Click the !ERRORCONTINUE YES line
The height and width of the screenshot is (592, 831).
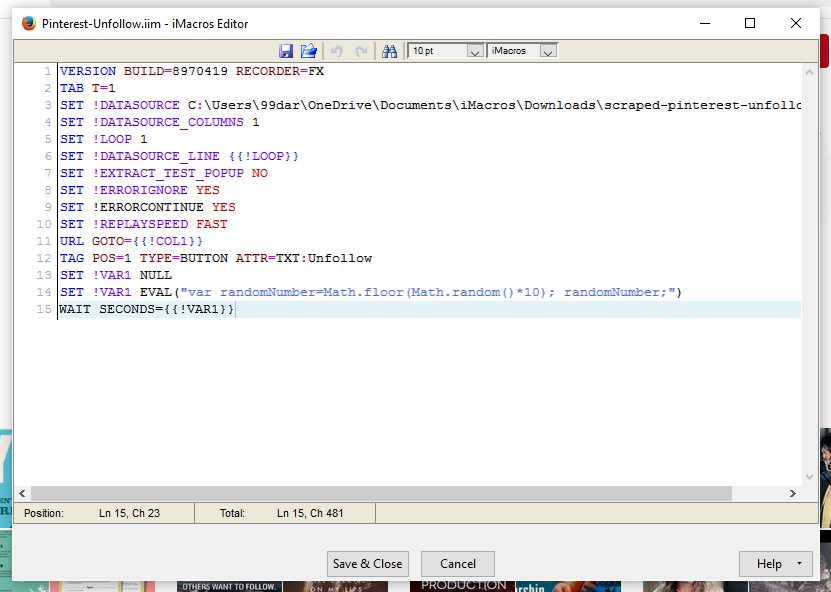point(147,207)
